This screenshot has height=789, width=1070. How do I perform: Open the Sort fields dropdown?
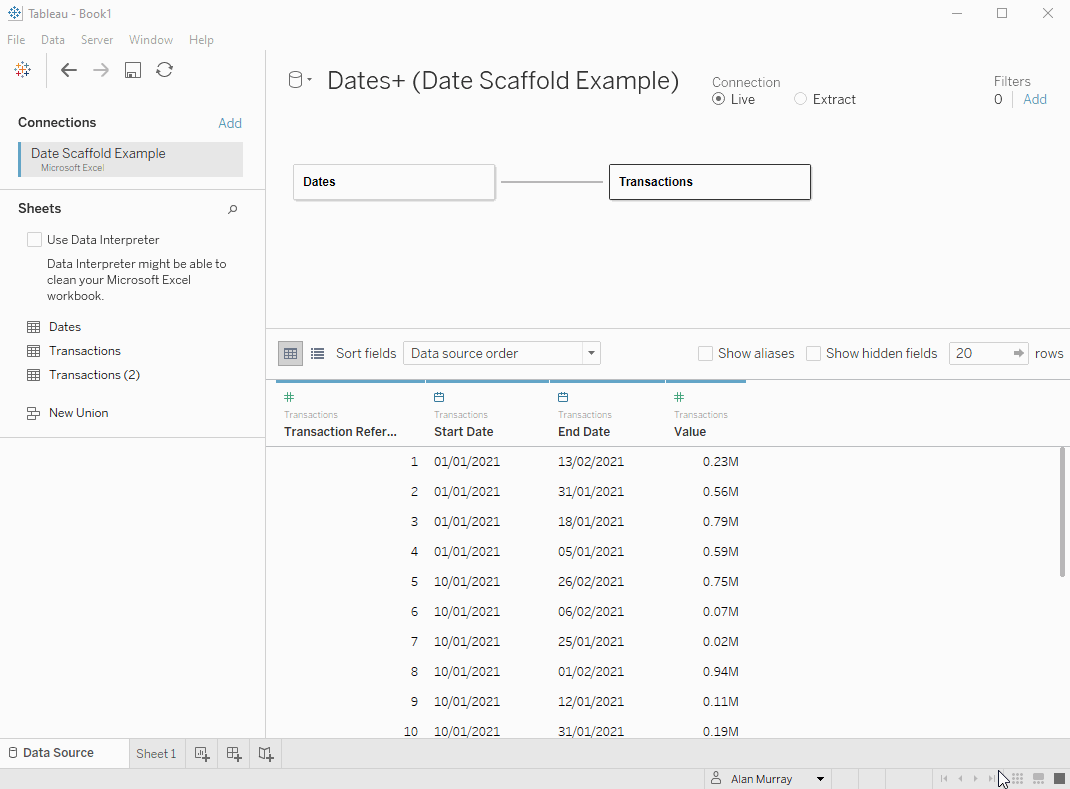tap(502, 354)
